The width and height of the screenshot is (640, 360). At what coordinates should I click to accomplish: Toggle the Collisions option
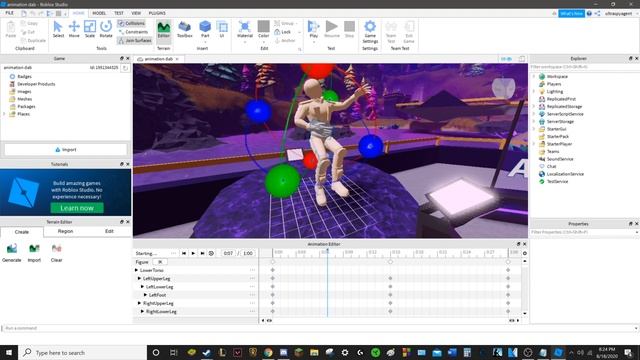(x=131, y=23)
